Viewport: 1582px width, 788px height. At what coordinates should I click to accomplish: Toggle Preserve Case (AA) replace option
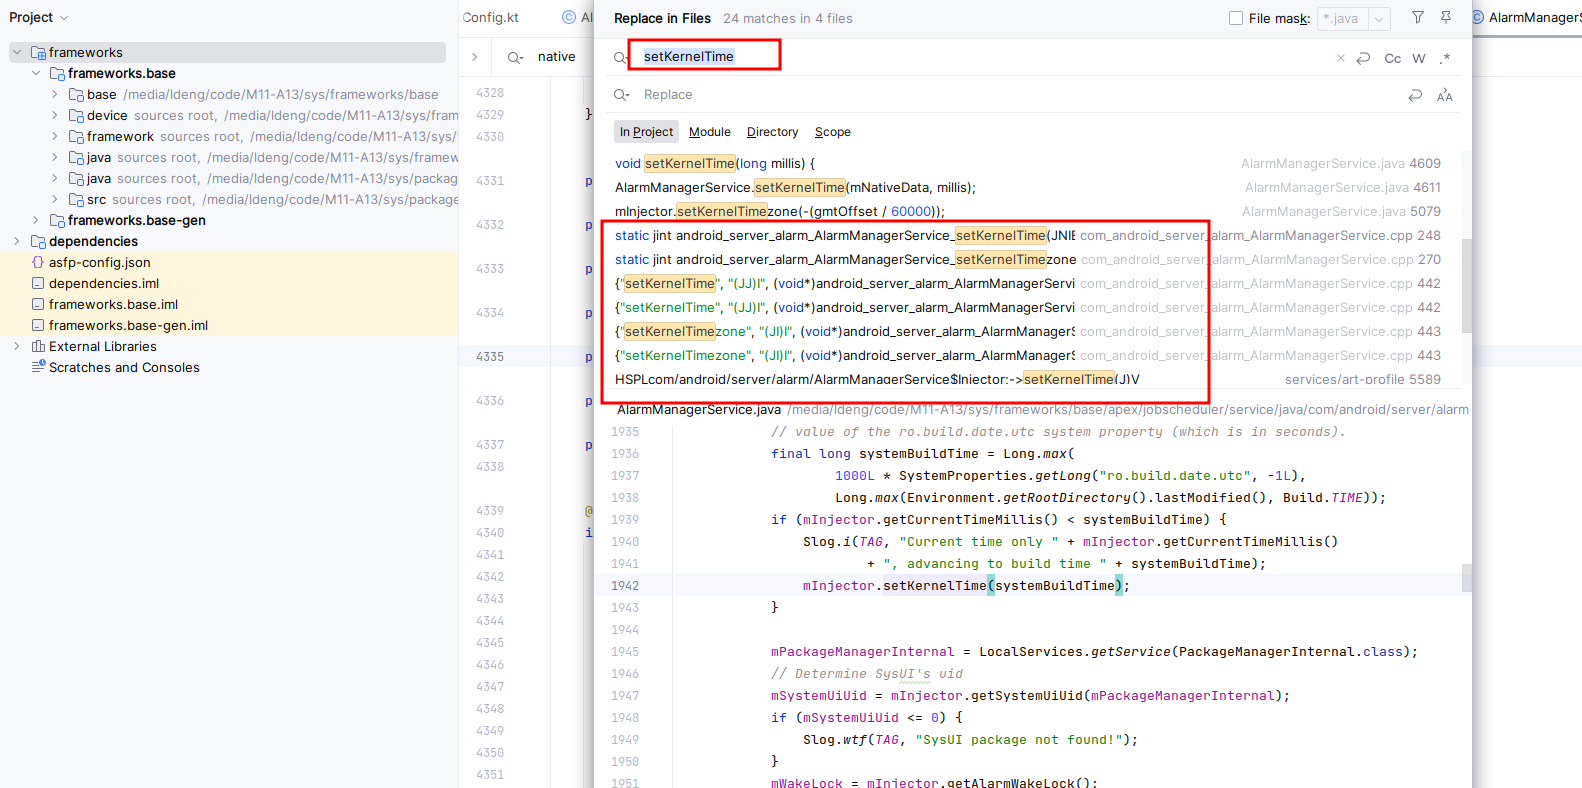click(1445, 95)
